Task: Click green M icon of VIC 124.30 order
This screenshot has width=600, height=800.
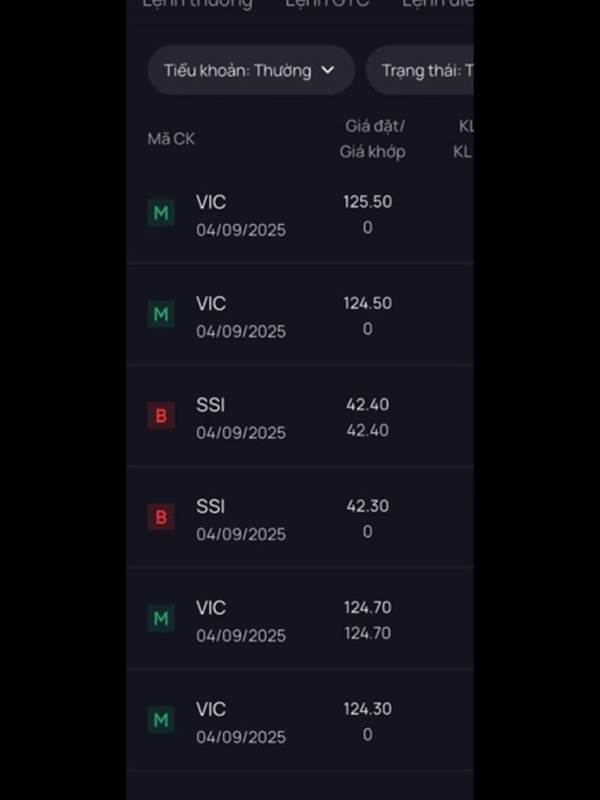Action: [161, 720]
